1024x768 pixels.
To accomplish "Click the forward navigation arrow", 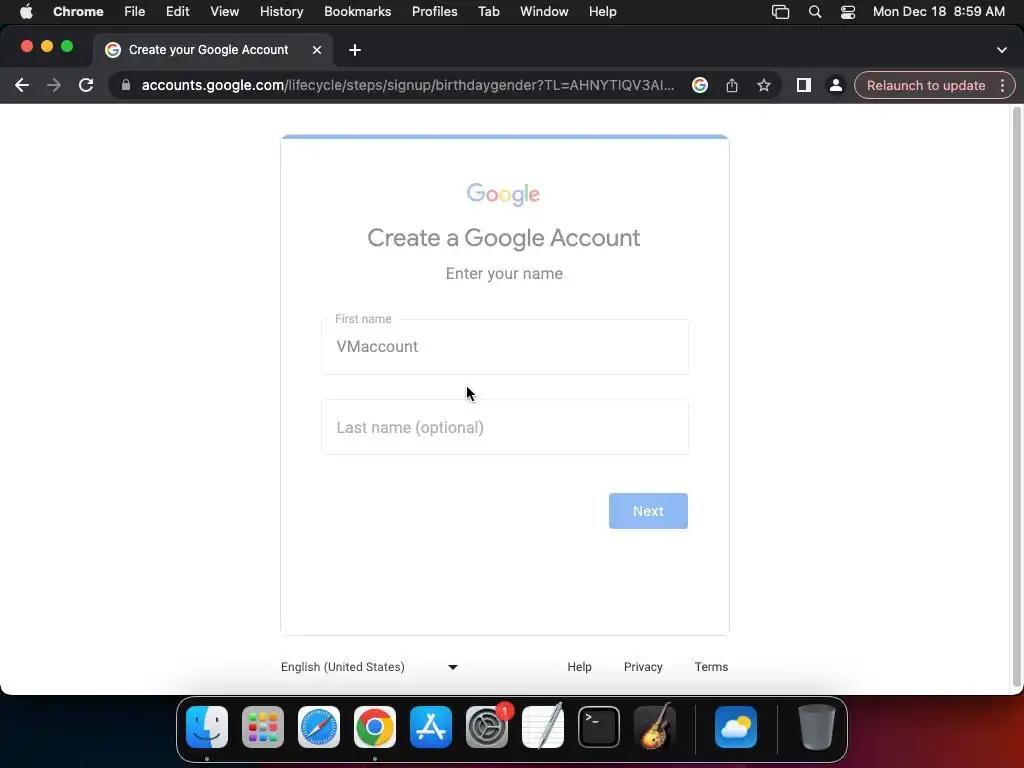I will tap(54, 86).
